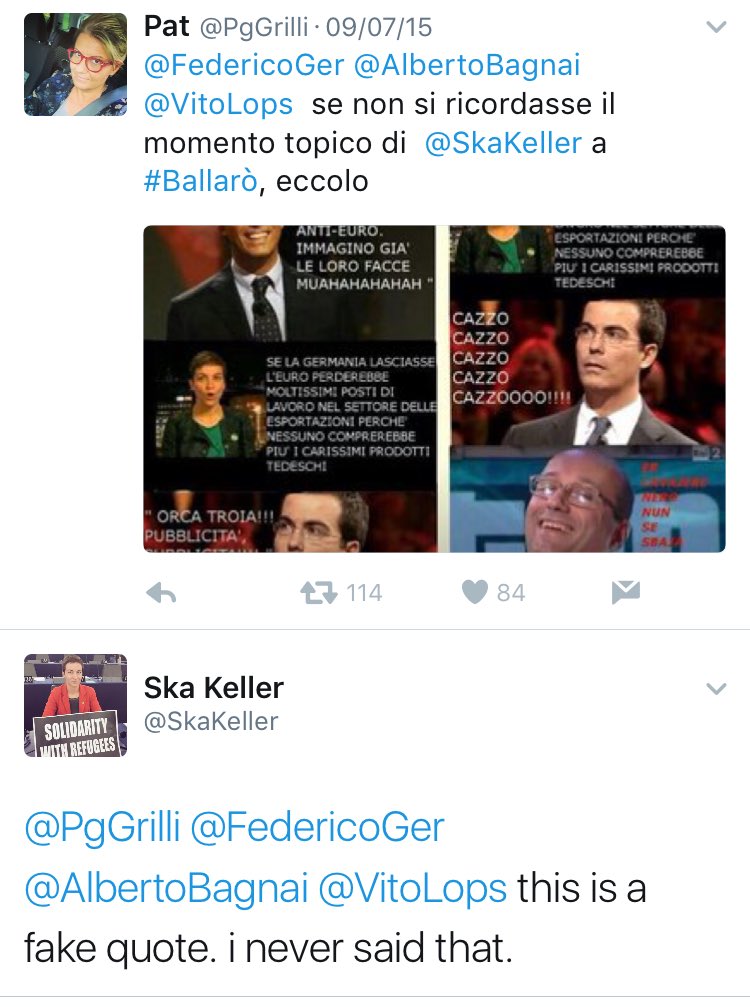Open the @VitoLops mention in Ska Keller's reply
750x1007 pixels.
[412, 889]
